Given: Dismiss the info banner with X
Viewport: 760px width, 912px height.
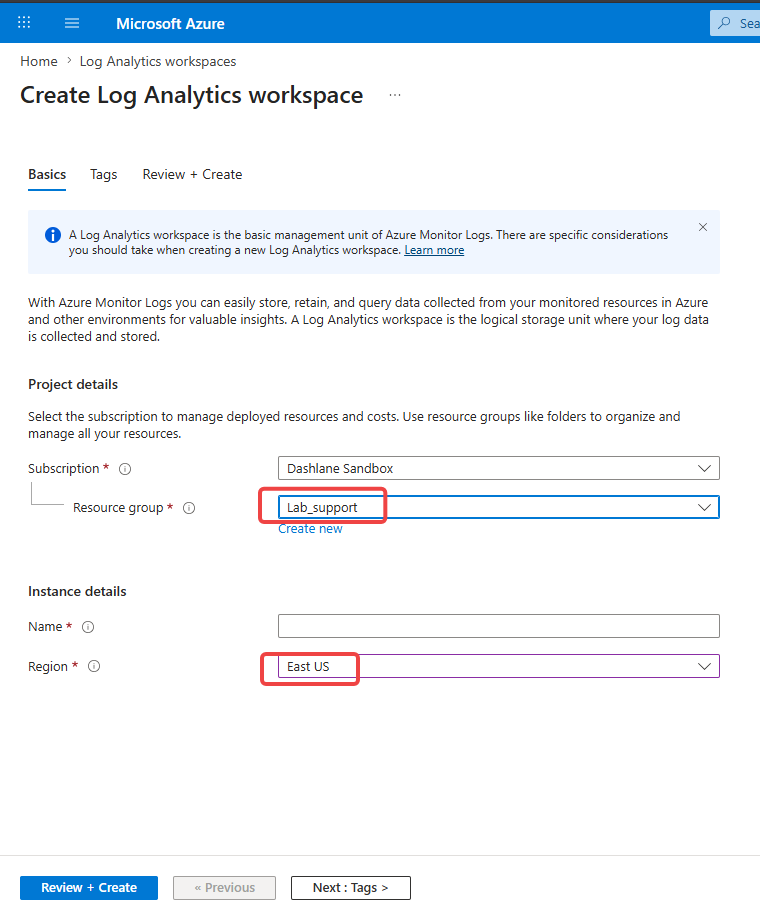Looking at the screenshot, I should (702, 227).
